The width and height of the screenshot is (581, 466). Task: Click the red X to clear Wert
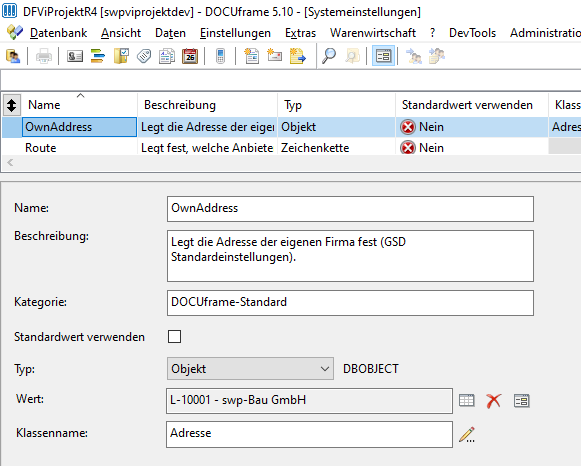pos(494,401)
